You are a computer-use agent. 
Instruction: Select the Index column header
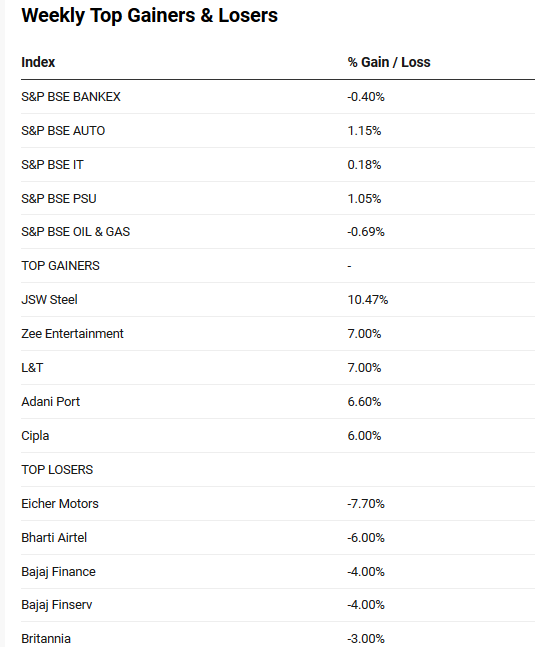pyautogui.click(x=38, y=62)
